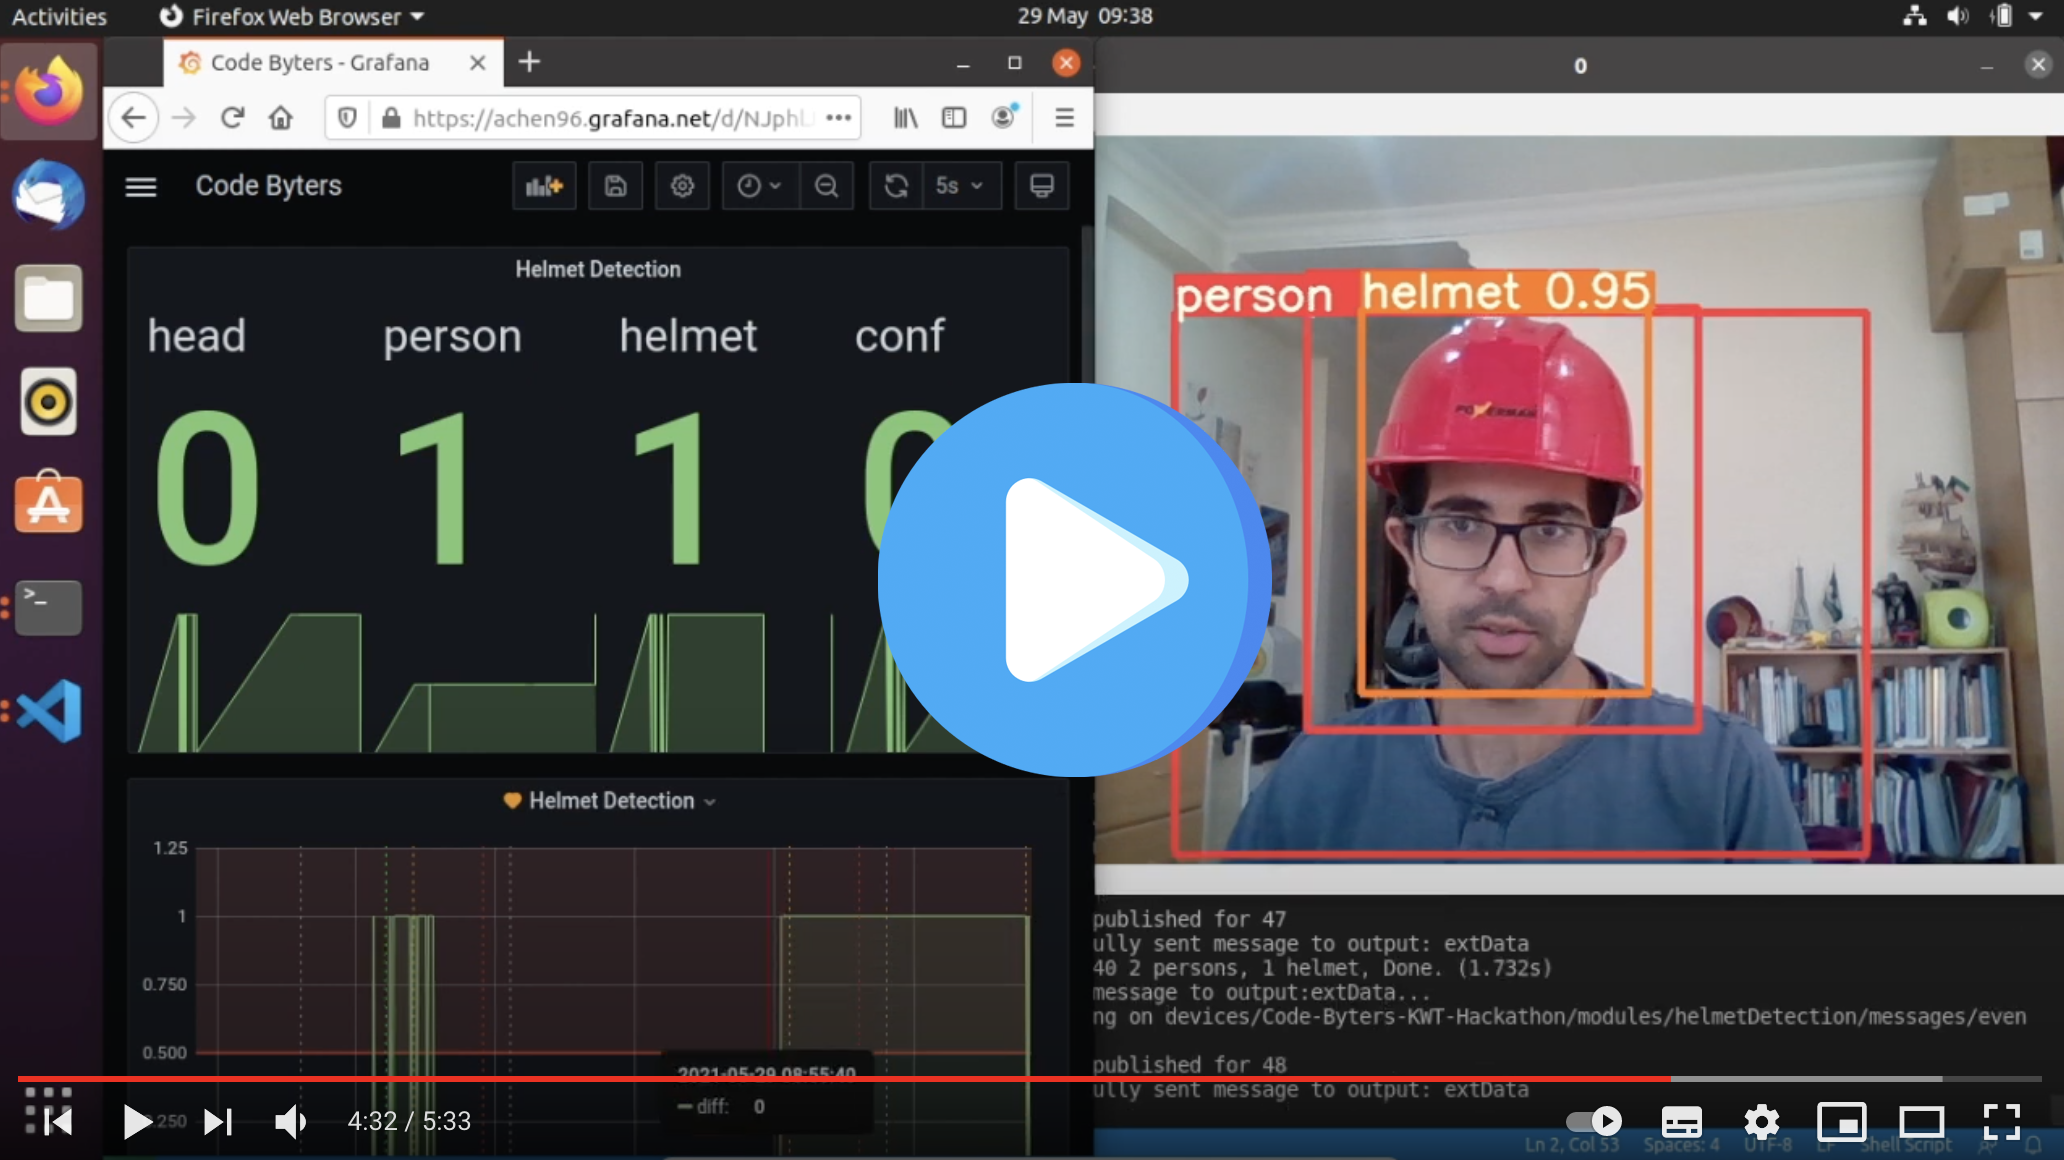This screenshot has height=1160, width=2064.
Task: Open Ubuntu Software from the dock
Action: pos(48,503)
